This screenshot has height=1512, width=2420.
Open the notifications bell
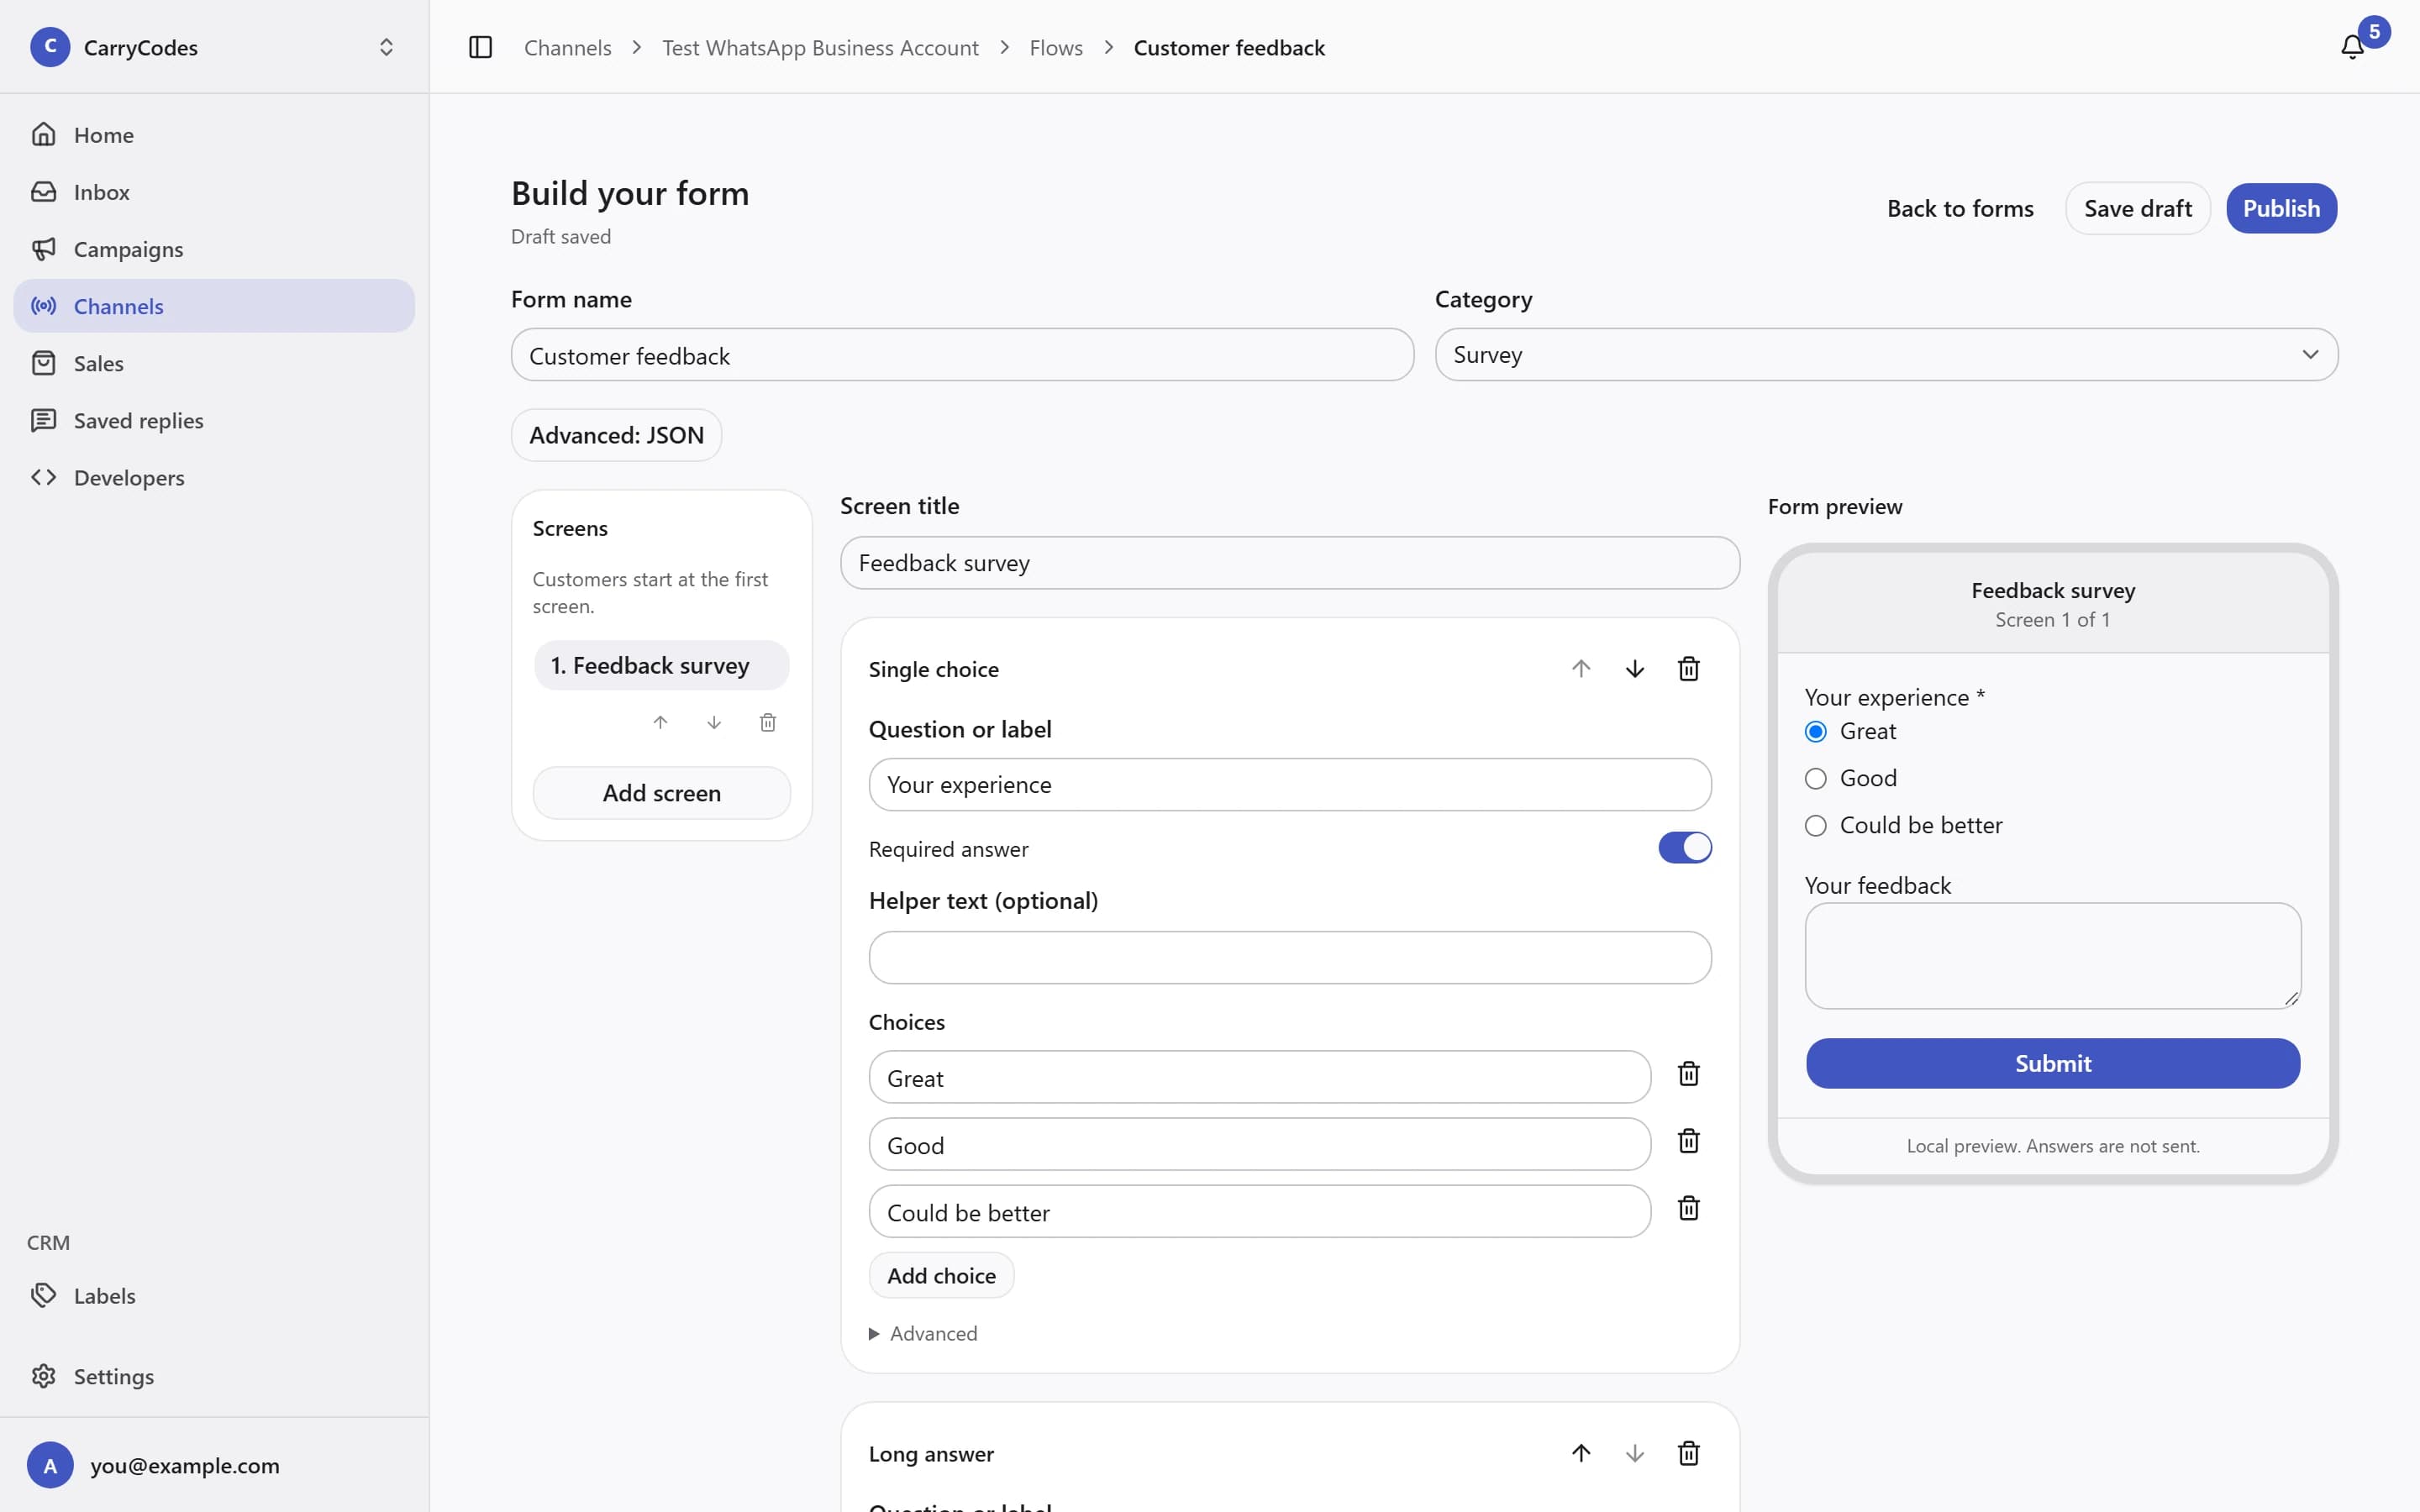tap(2352, 47)
